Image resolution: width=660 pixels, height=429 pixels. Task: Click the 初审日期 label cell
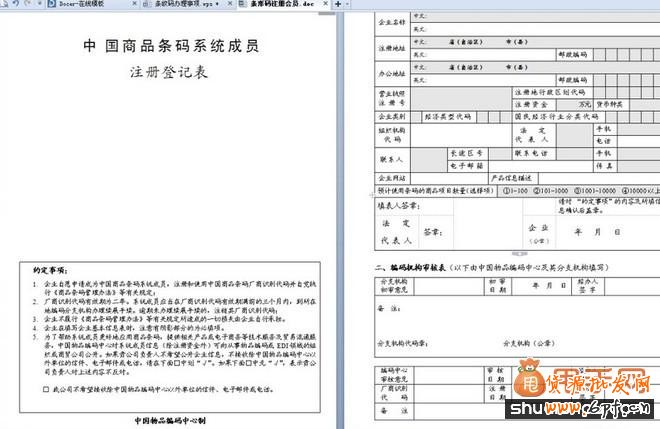point(497,286)
